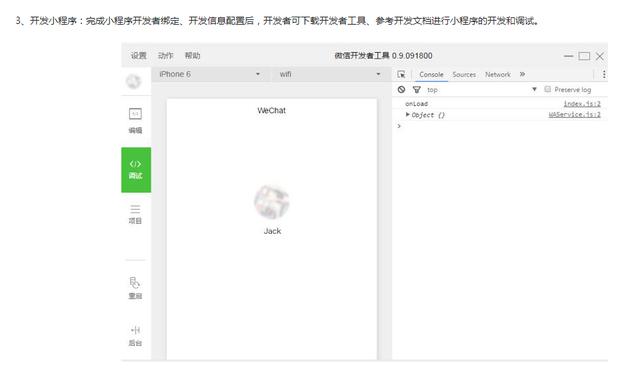
Task: Open the top context selector dropdown
Action: point(482,89)
